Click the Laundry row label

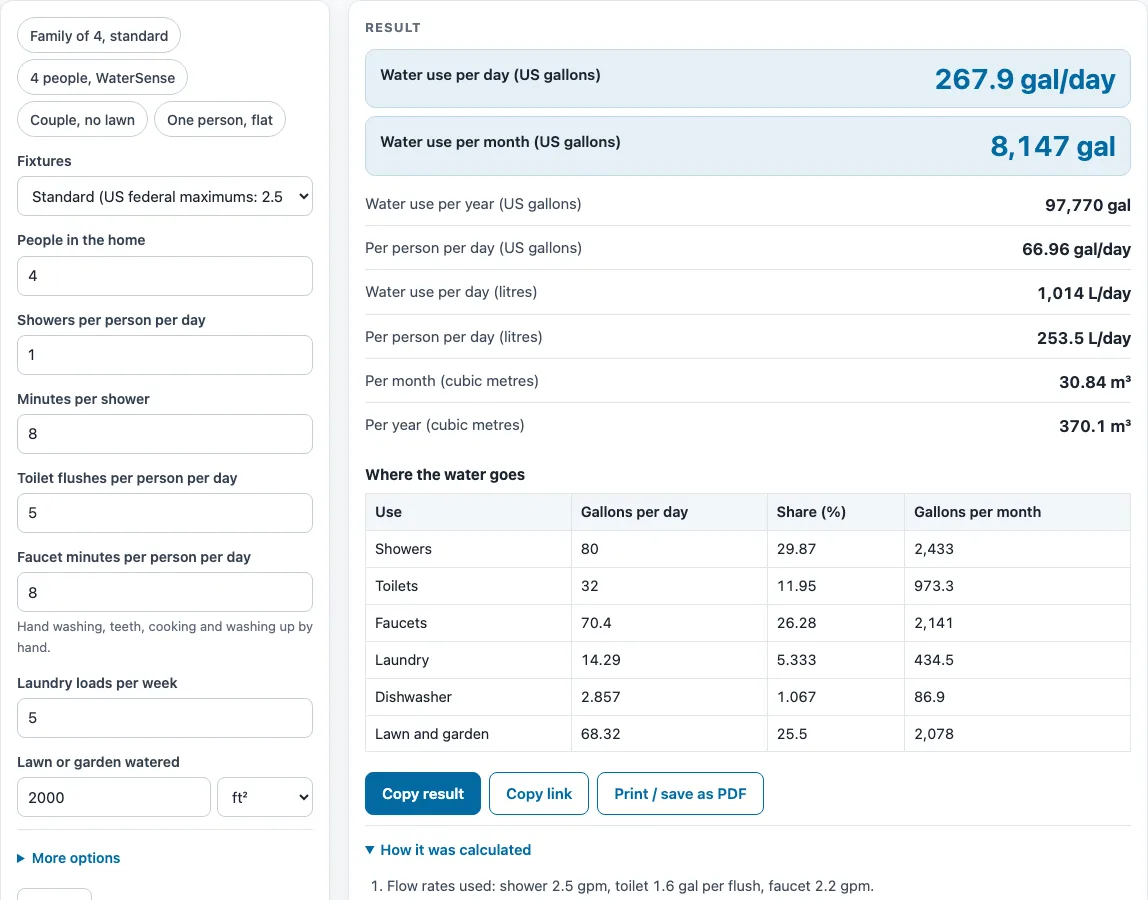[x=402, y=660]
